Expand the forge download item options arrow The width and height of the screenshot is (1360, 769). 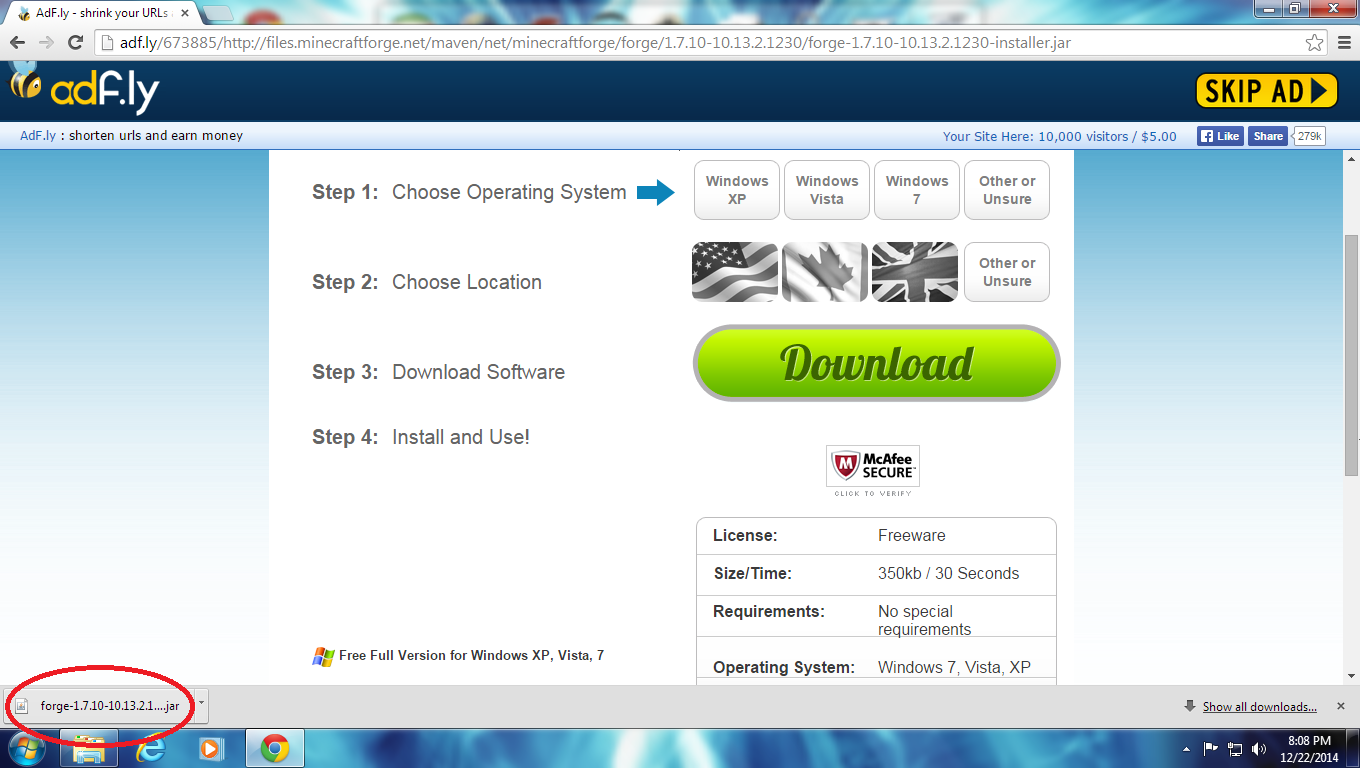pyautogui.click(x=201, y=705)
